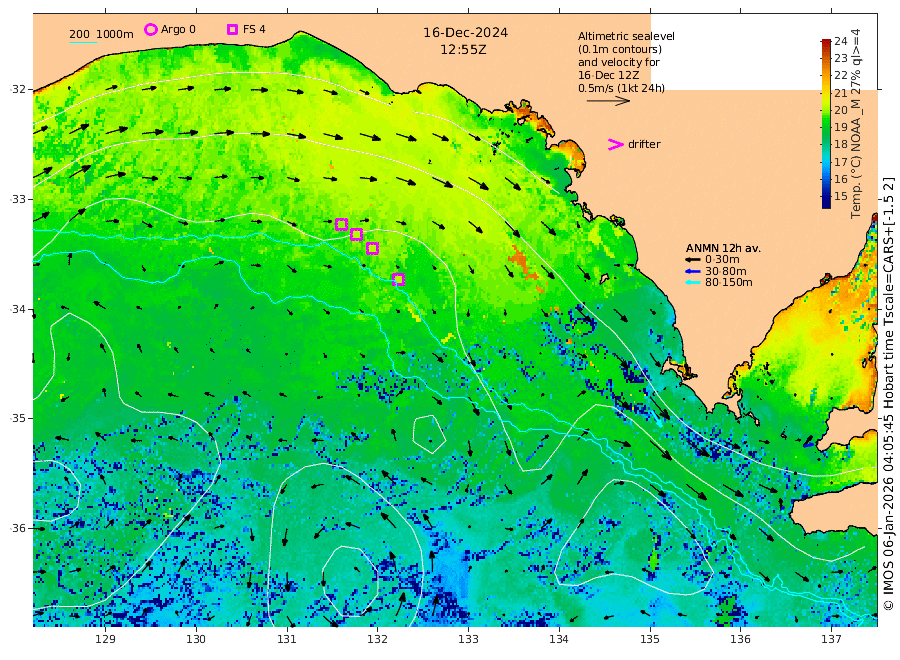Click the latitude axis label -36

(x=18, y=528)
